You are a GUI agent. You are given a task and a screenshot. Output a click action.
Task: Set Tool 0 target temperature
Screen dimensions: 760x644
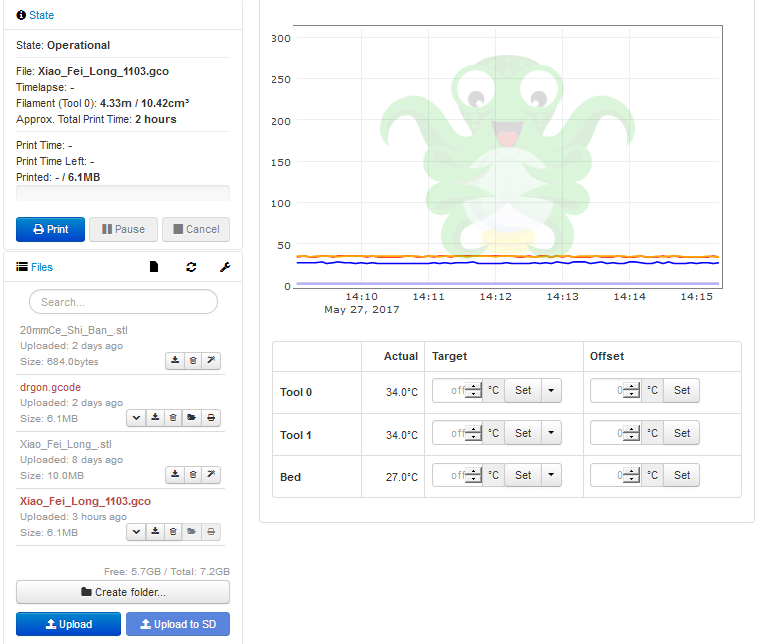click(523, 391)
